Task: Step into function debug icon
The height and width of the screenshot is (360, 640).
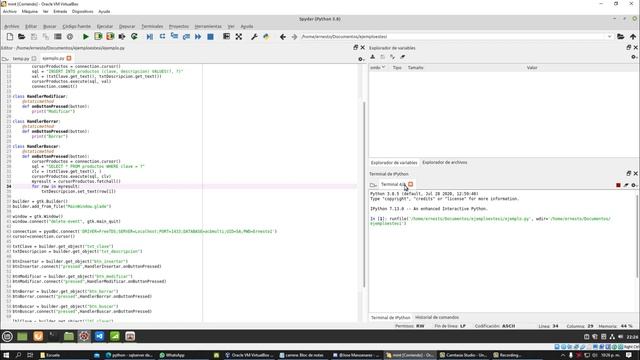Action: pos(174,37)
